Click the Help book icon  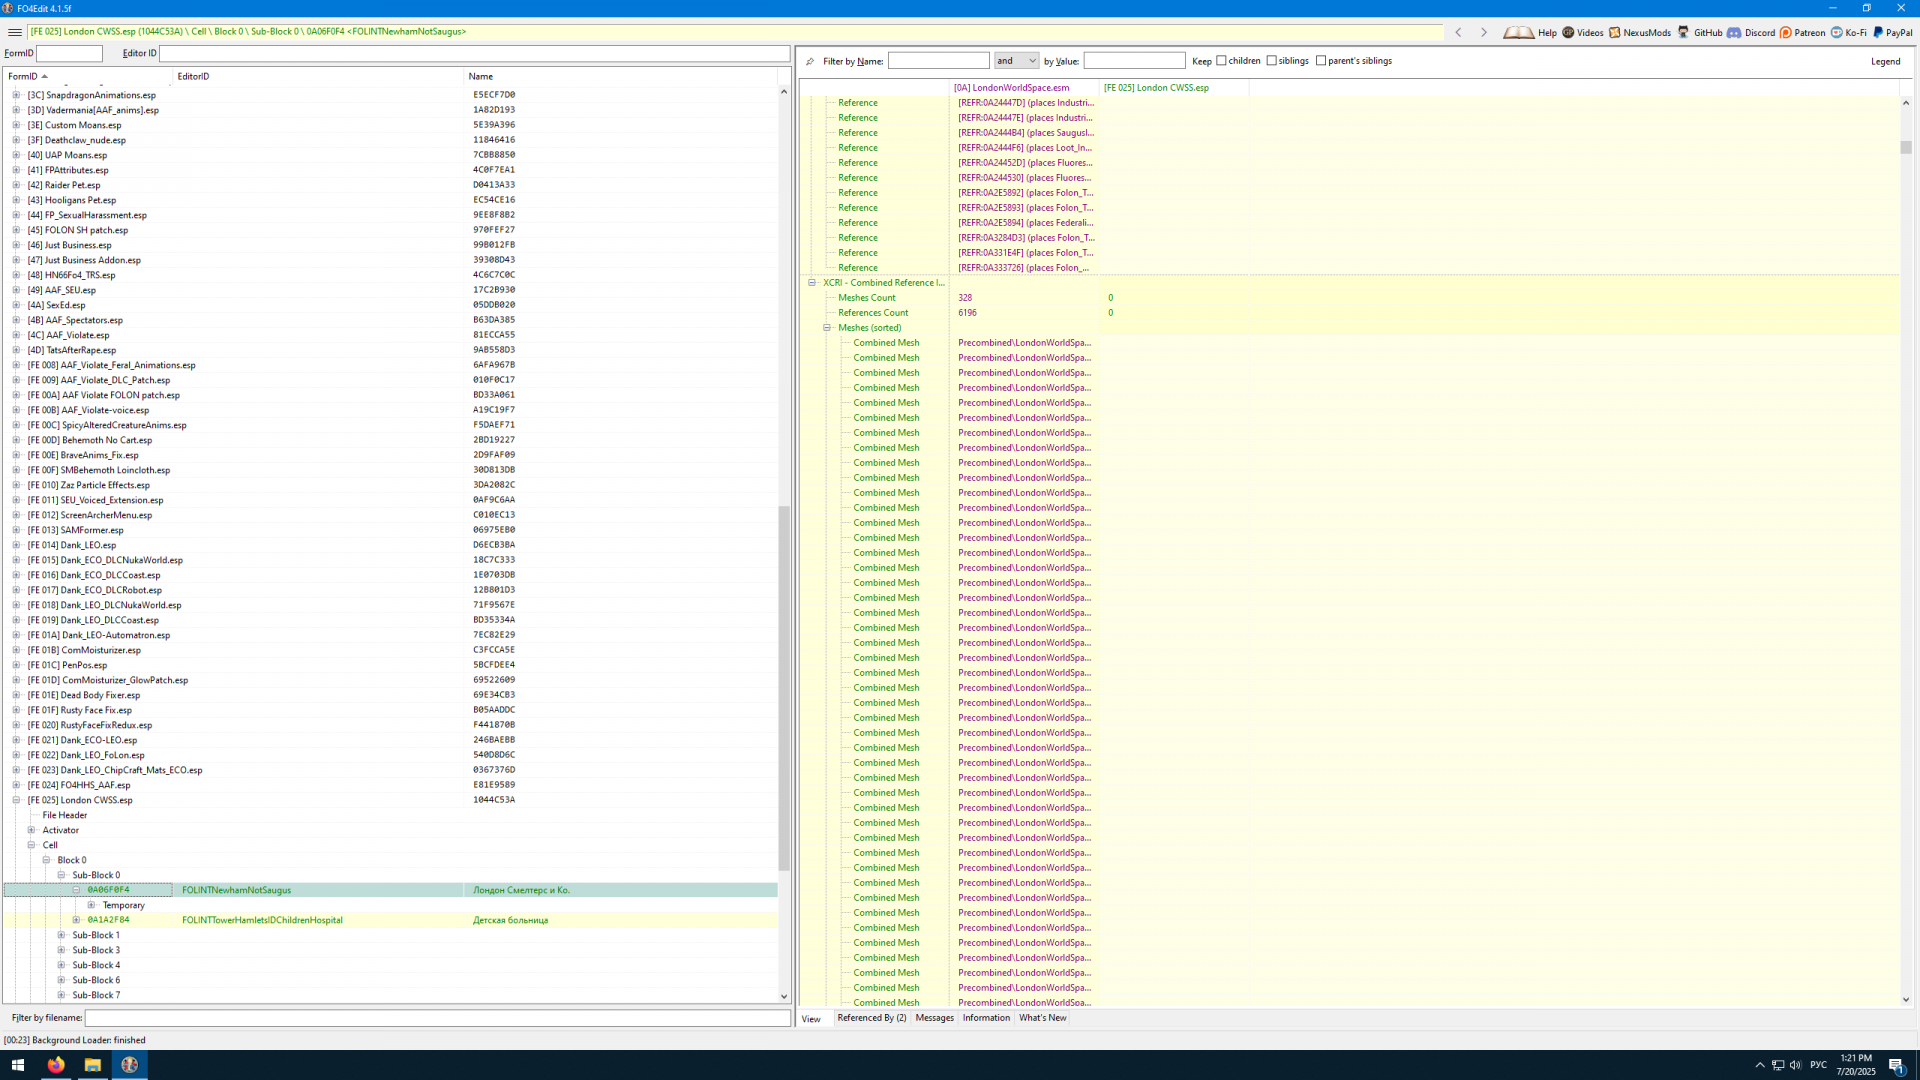(1518, 32)
